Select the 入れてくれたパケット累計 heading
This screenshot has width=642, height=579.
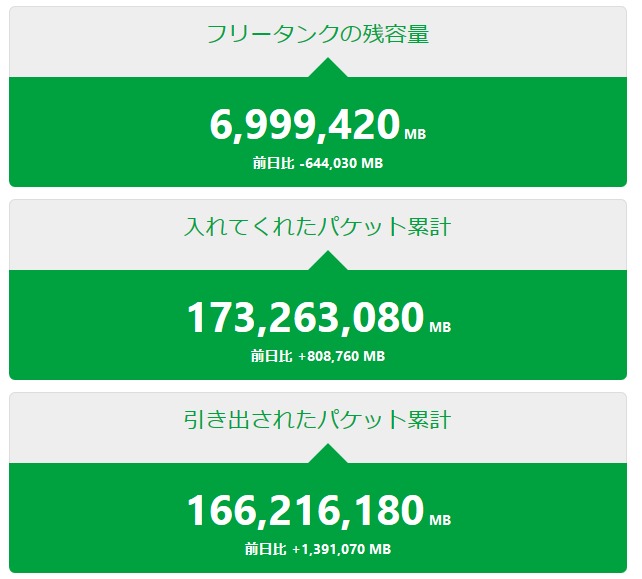pyautogui.click(x=317, y=227)
